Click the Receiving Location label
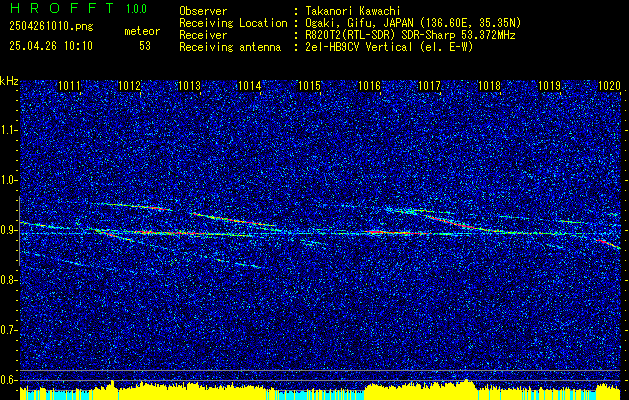The width and height of the screenshot is (629, 400). point(233,23)
